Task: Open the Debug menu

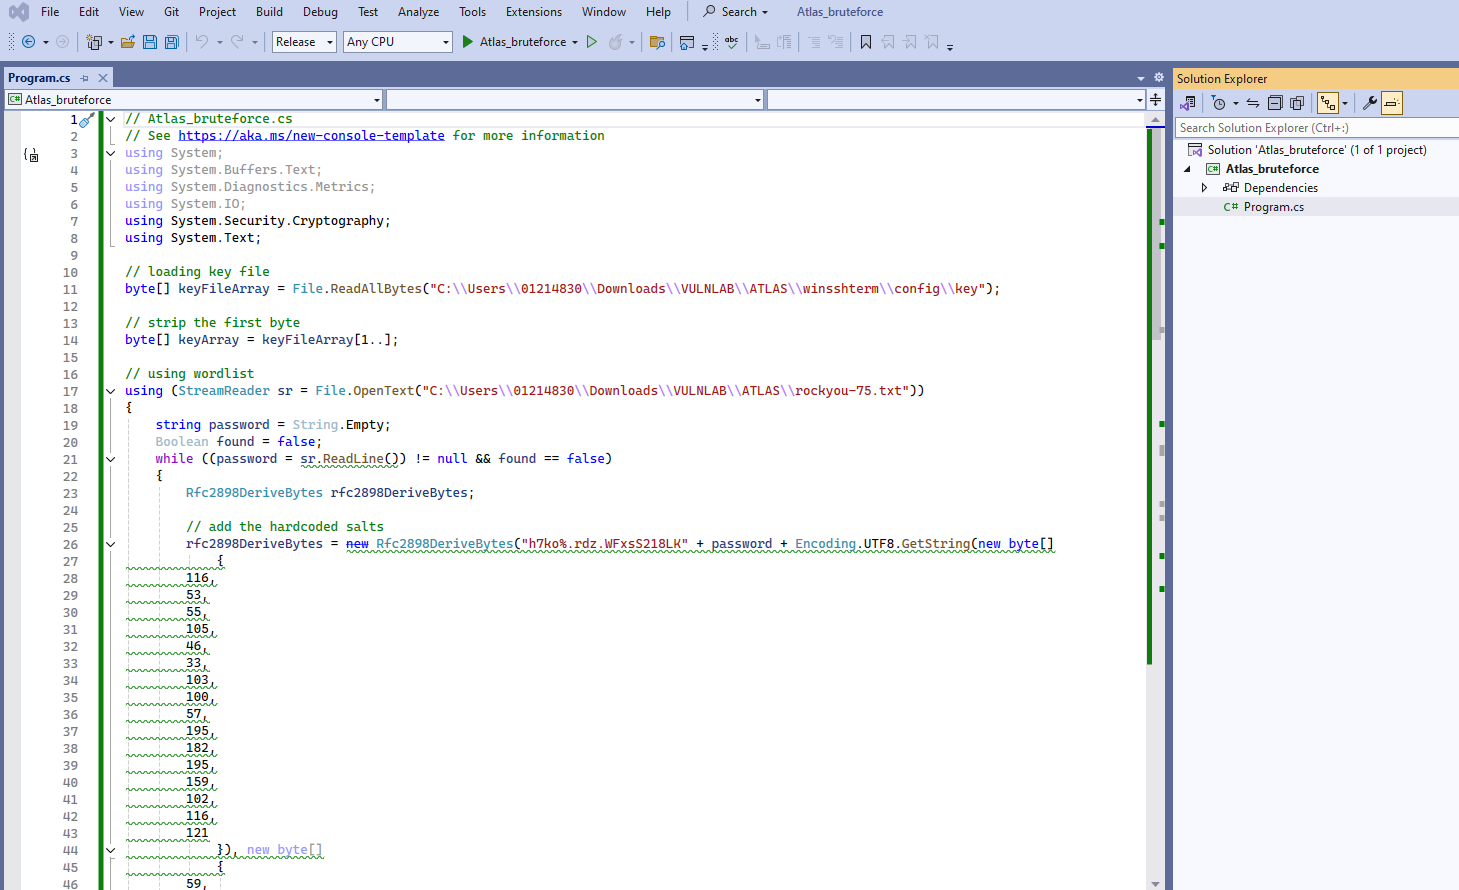Action: click(x=320, y=12)
